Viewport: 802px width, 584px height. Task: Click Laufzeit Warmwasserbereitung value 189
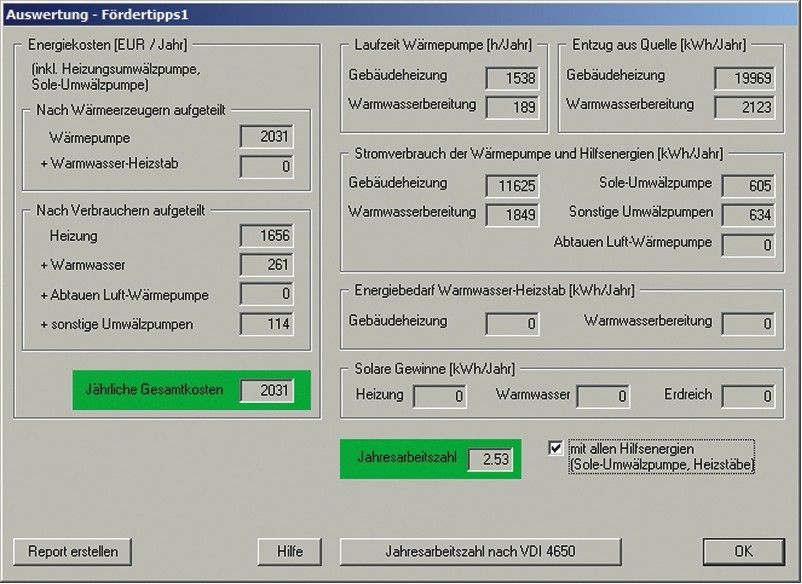point(512,107)
